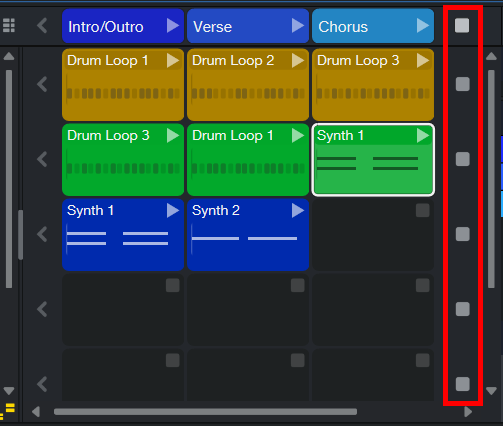
Task: Launch the Verse scene
Action: pos(298,26)
